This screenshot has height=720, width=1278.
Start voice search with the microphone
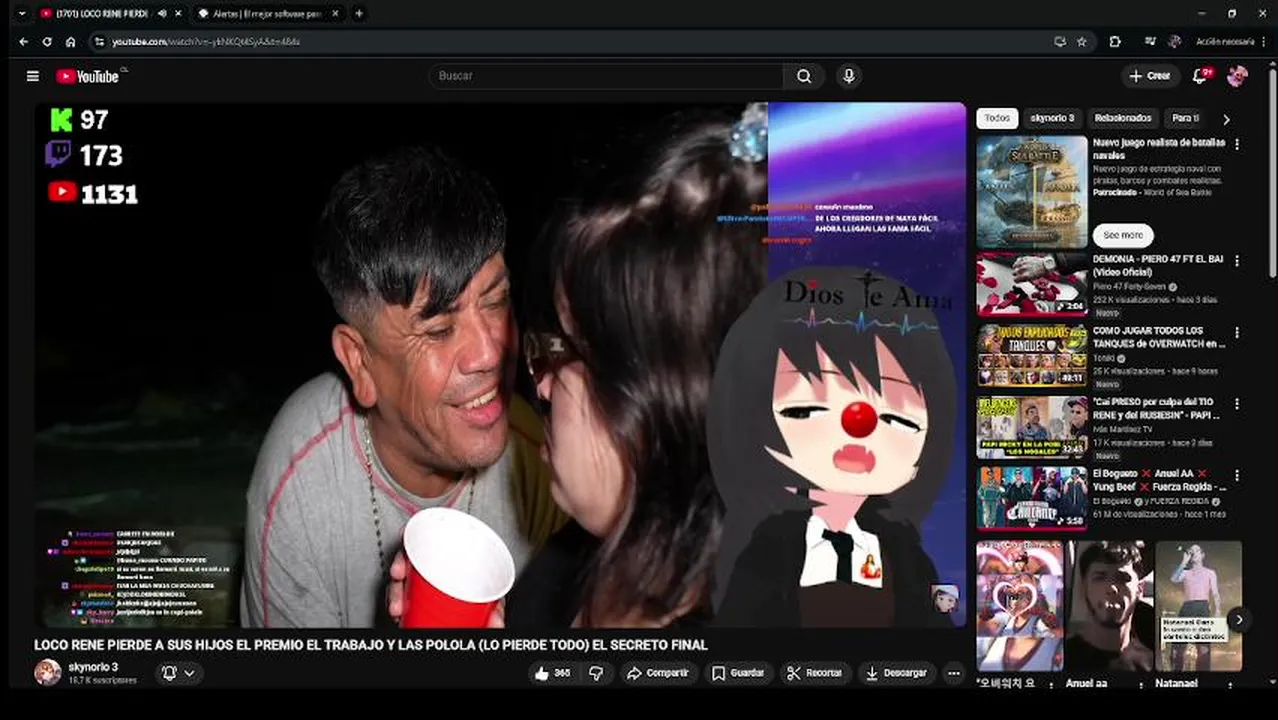[x=849, y=76]
